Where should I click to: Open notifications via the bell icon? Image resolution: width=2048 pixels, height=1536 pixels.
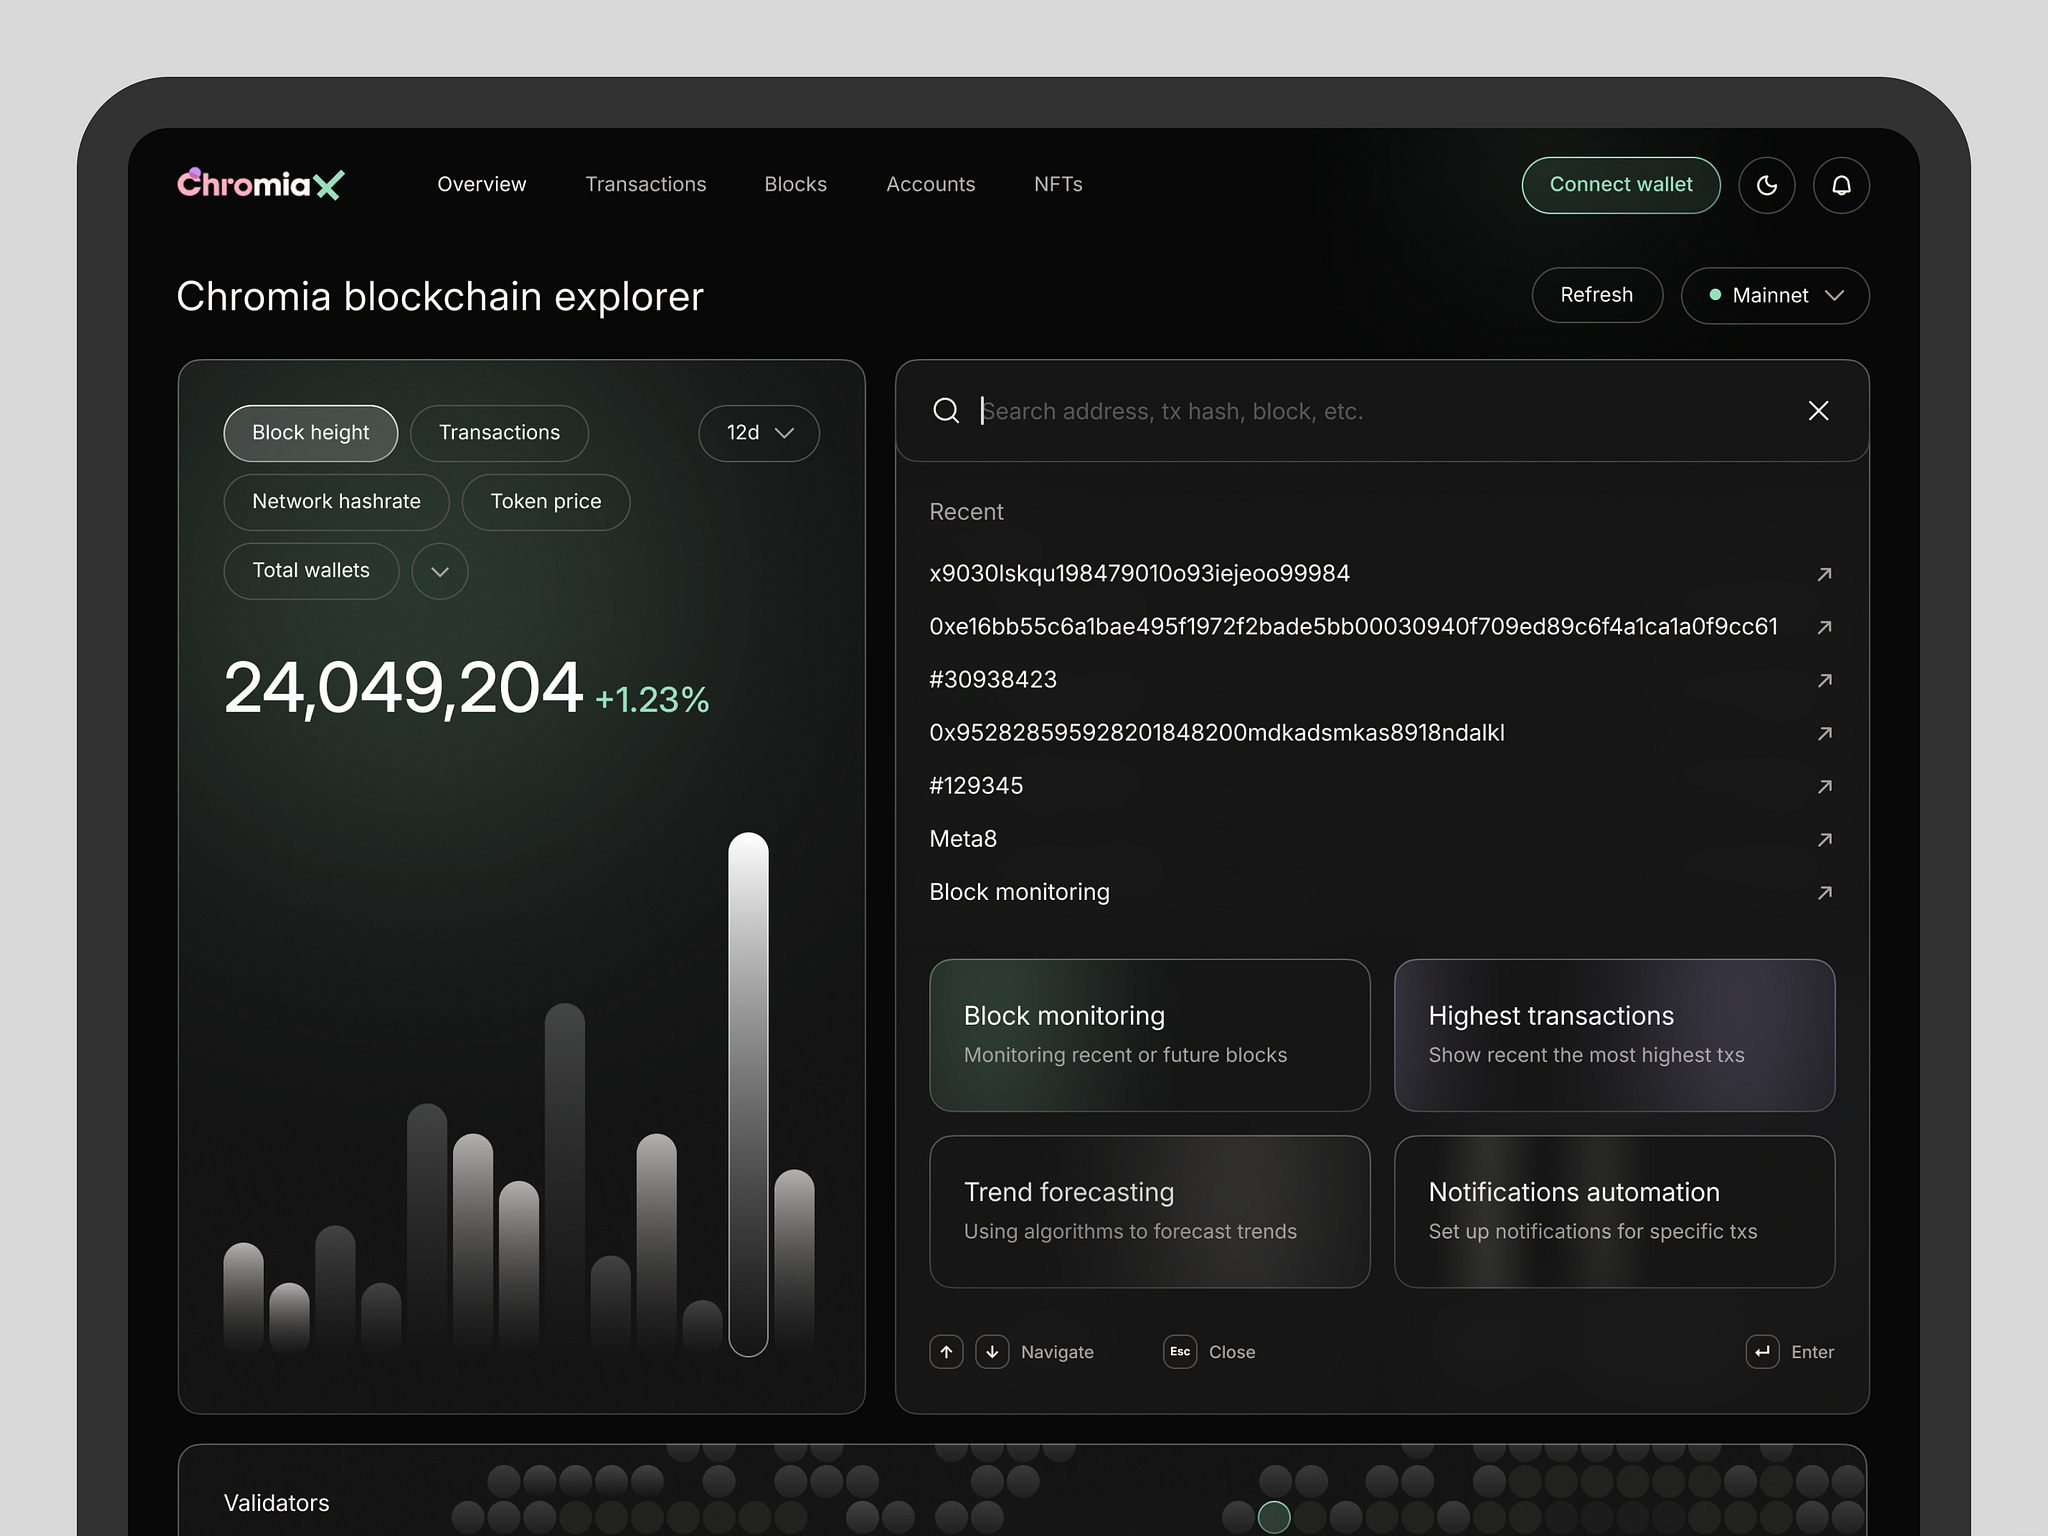(x=1840, y=185)
